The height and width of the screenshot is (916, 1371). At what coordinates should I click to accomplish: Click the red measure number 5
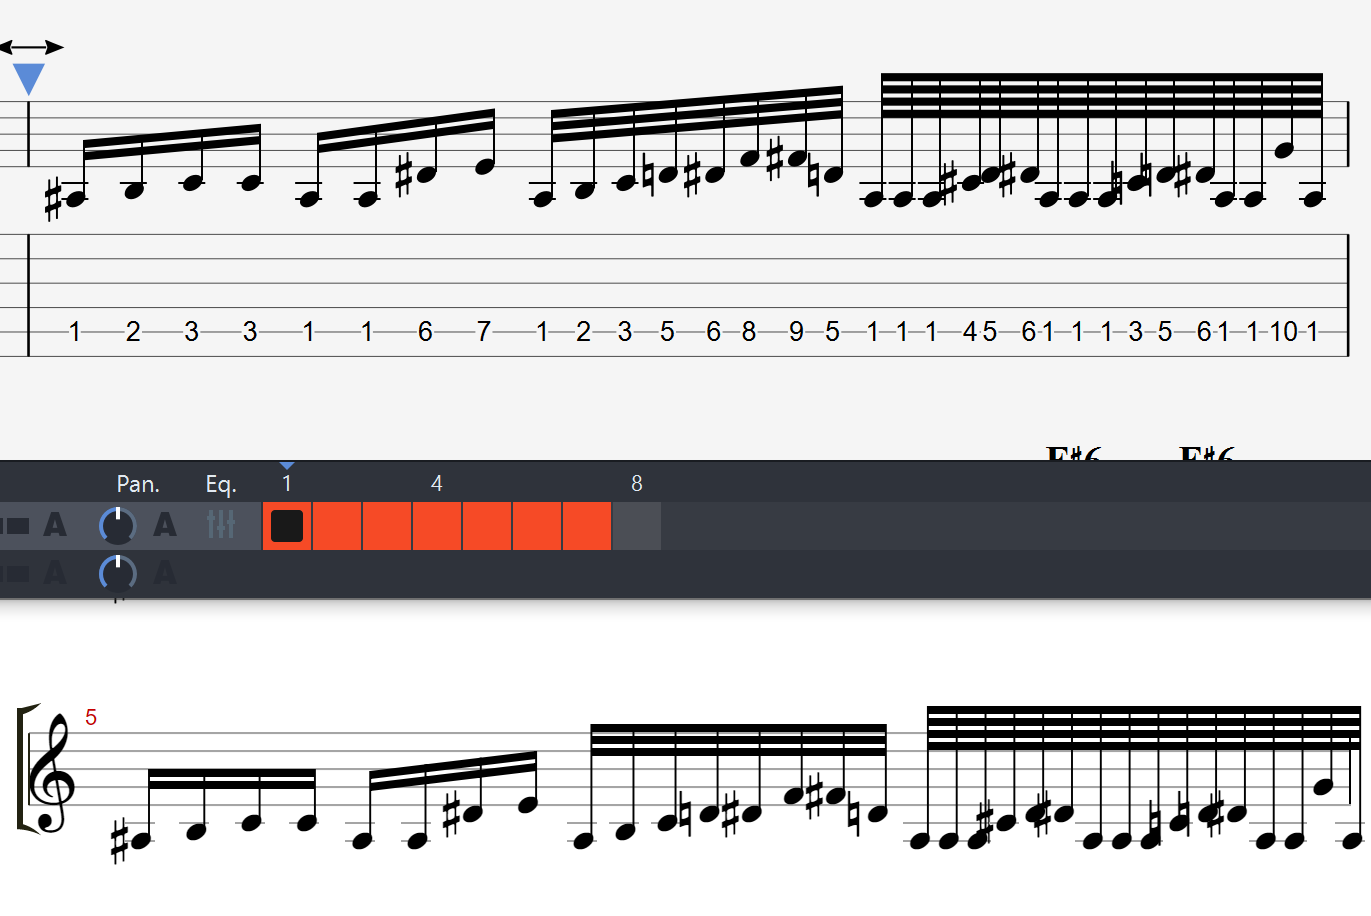coord(91,717)
